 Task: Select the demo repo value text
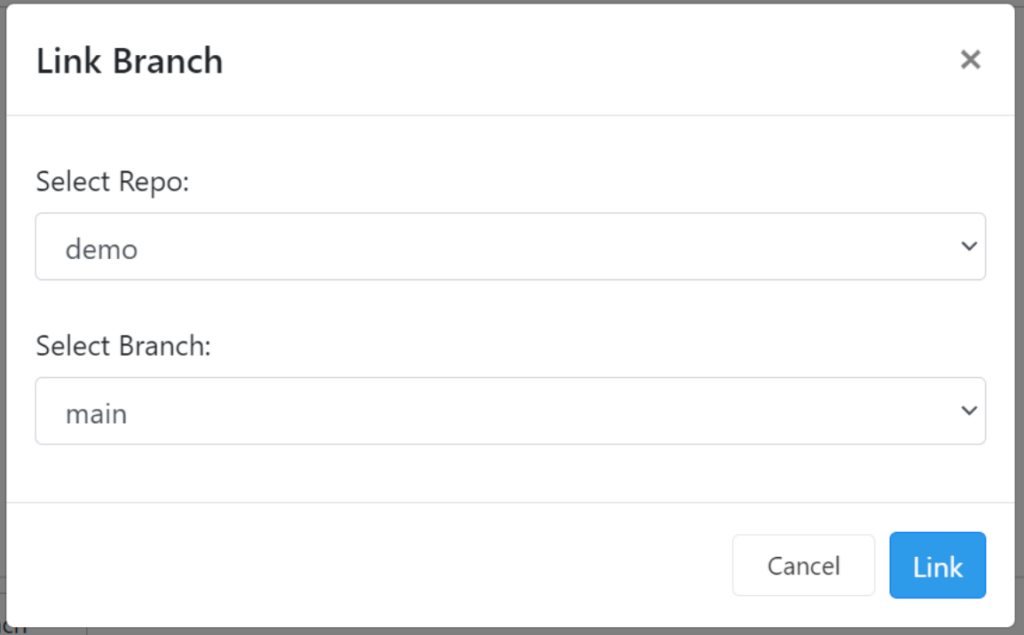[101, 249]
